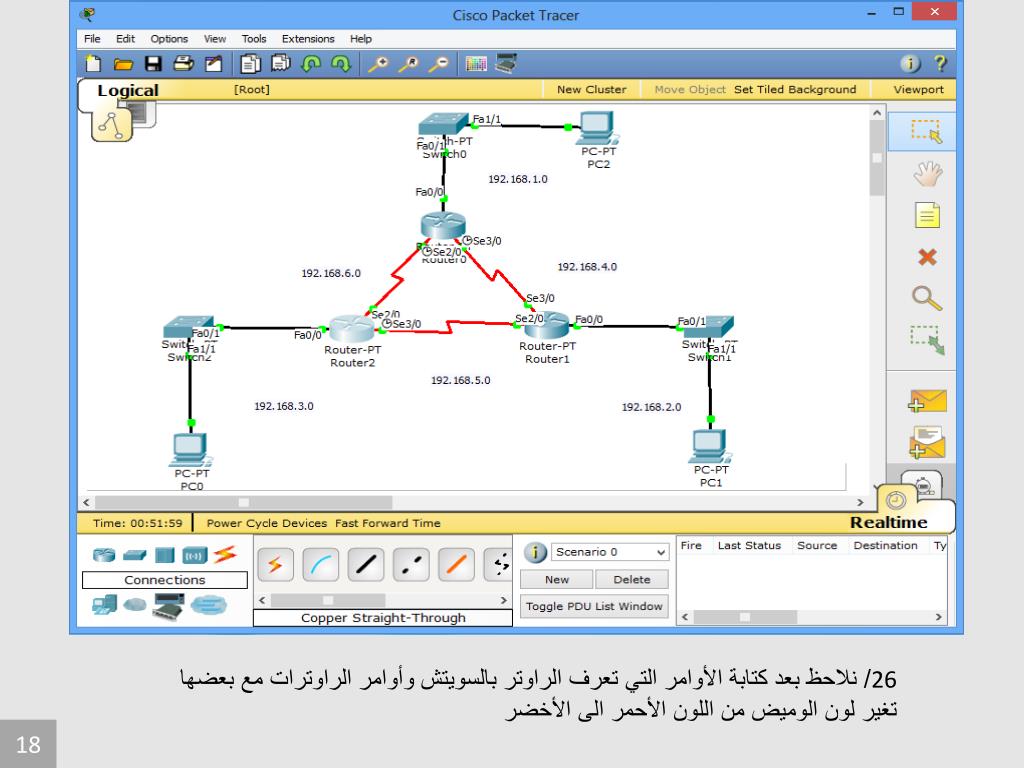Switch to the Logical workspace tab
This screenshot has width=1024, height=768.
[x=128, y=90]
